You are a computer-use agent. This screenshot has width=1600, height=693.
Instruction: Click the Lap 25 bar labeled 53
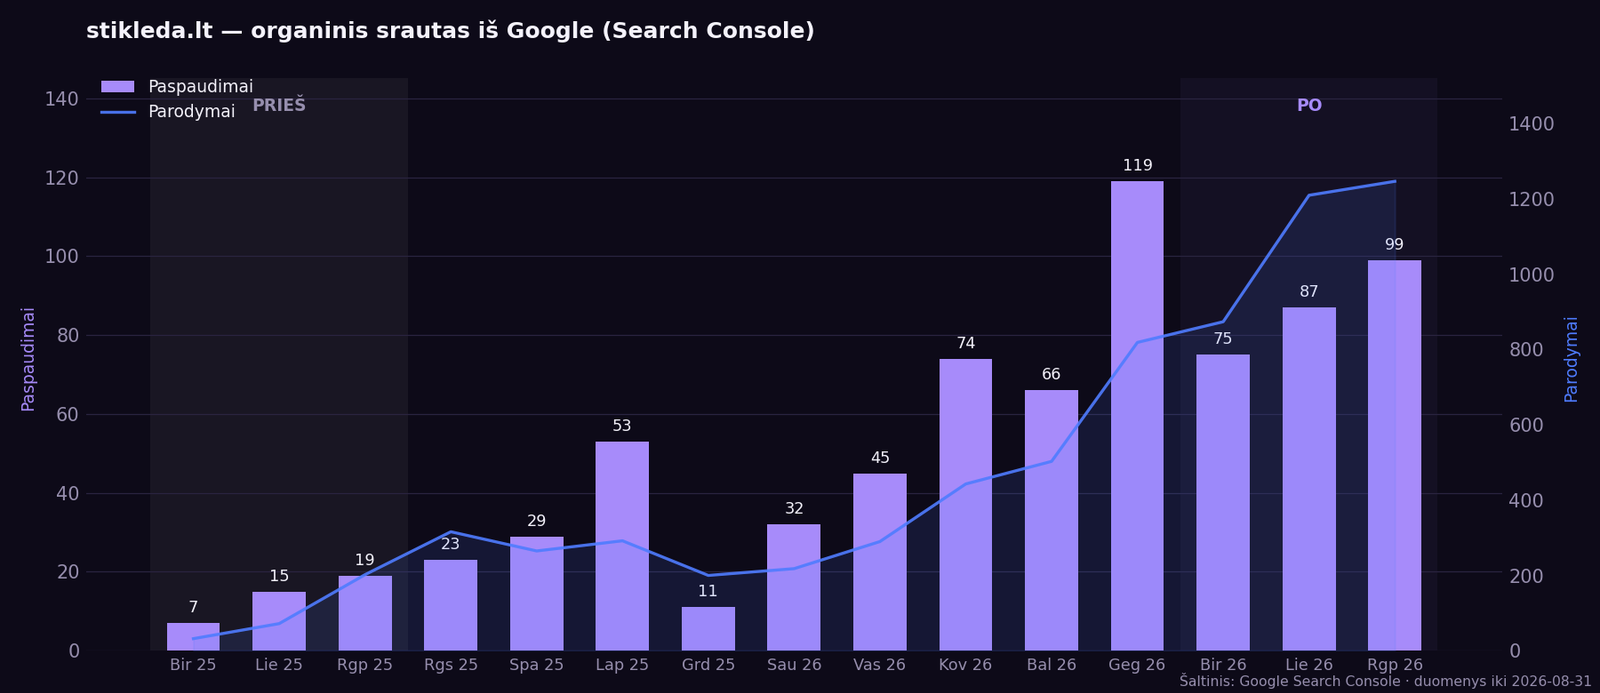tap(622, 546)
